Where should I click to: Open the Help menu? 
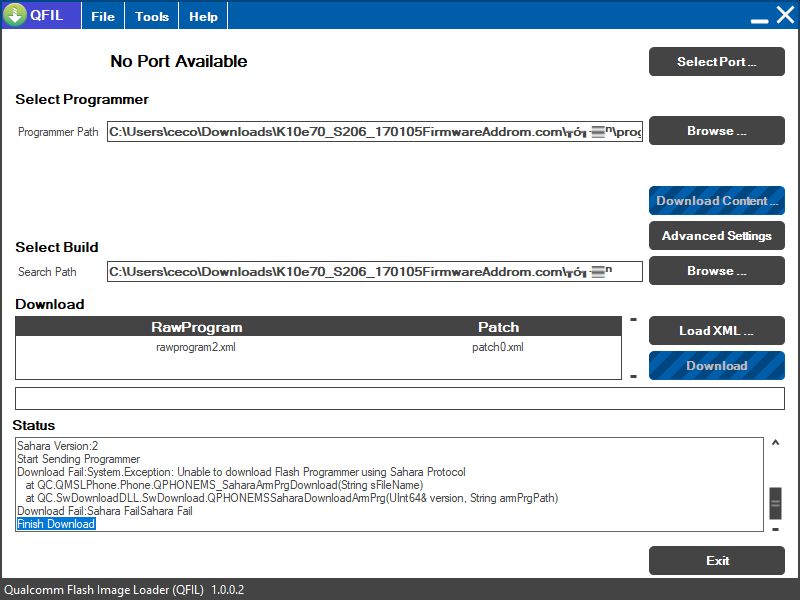coord(203,16)
